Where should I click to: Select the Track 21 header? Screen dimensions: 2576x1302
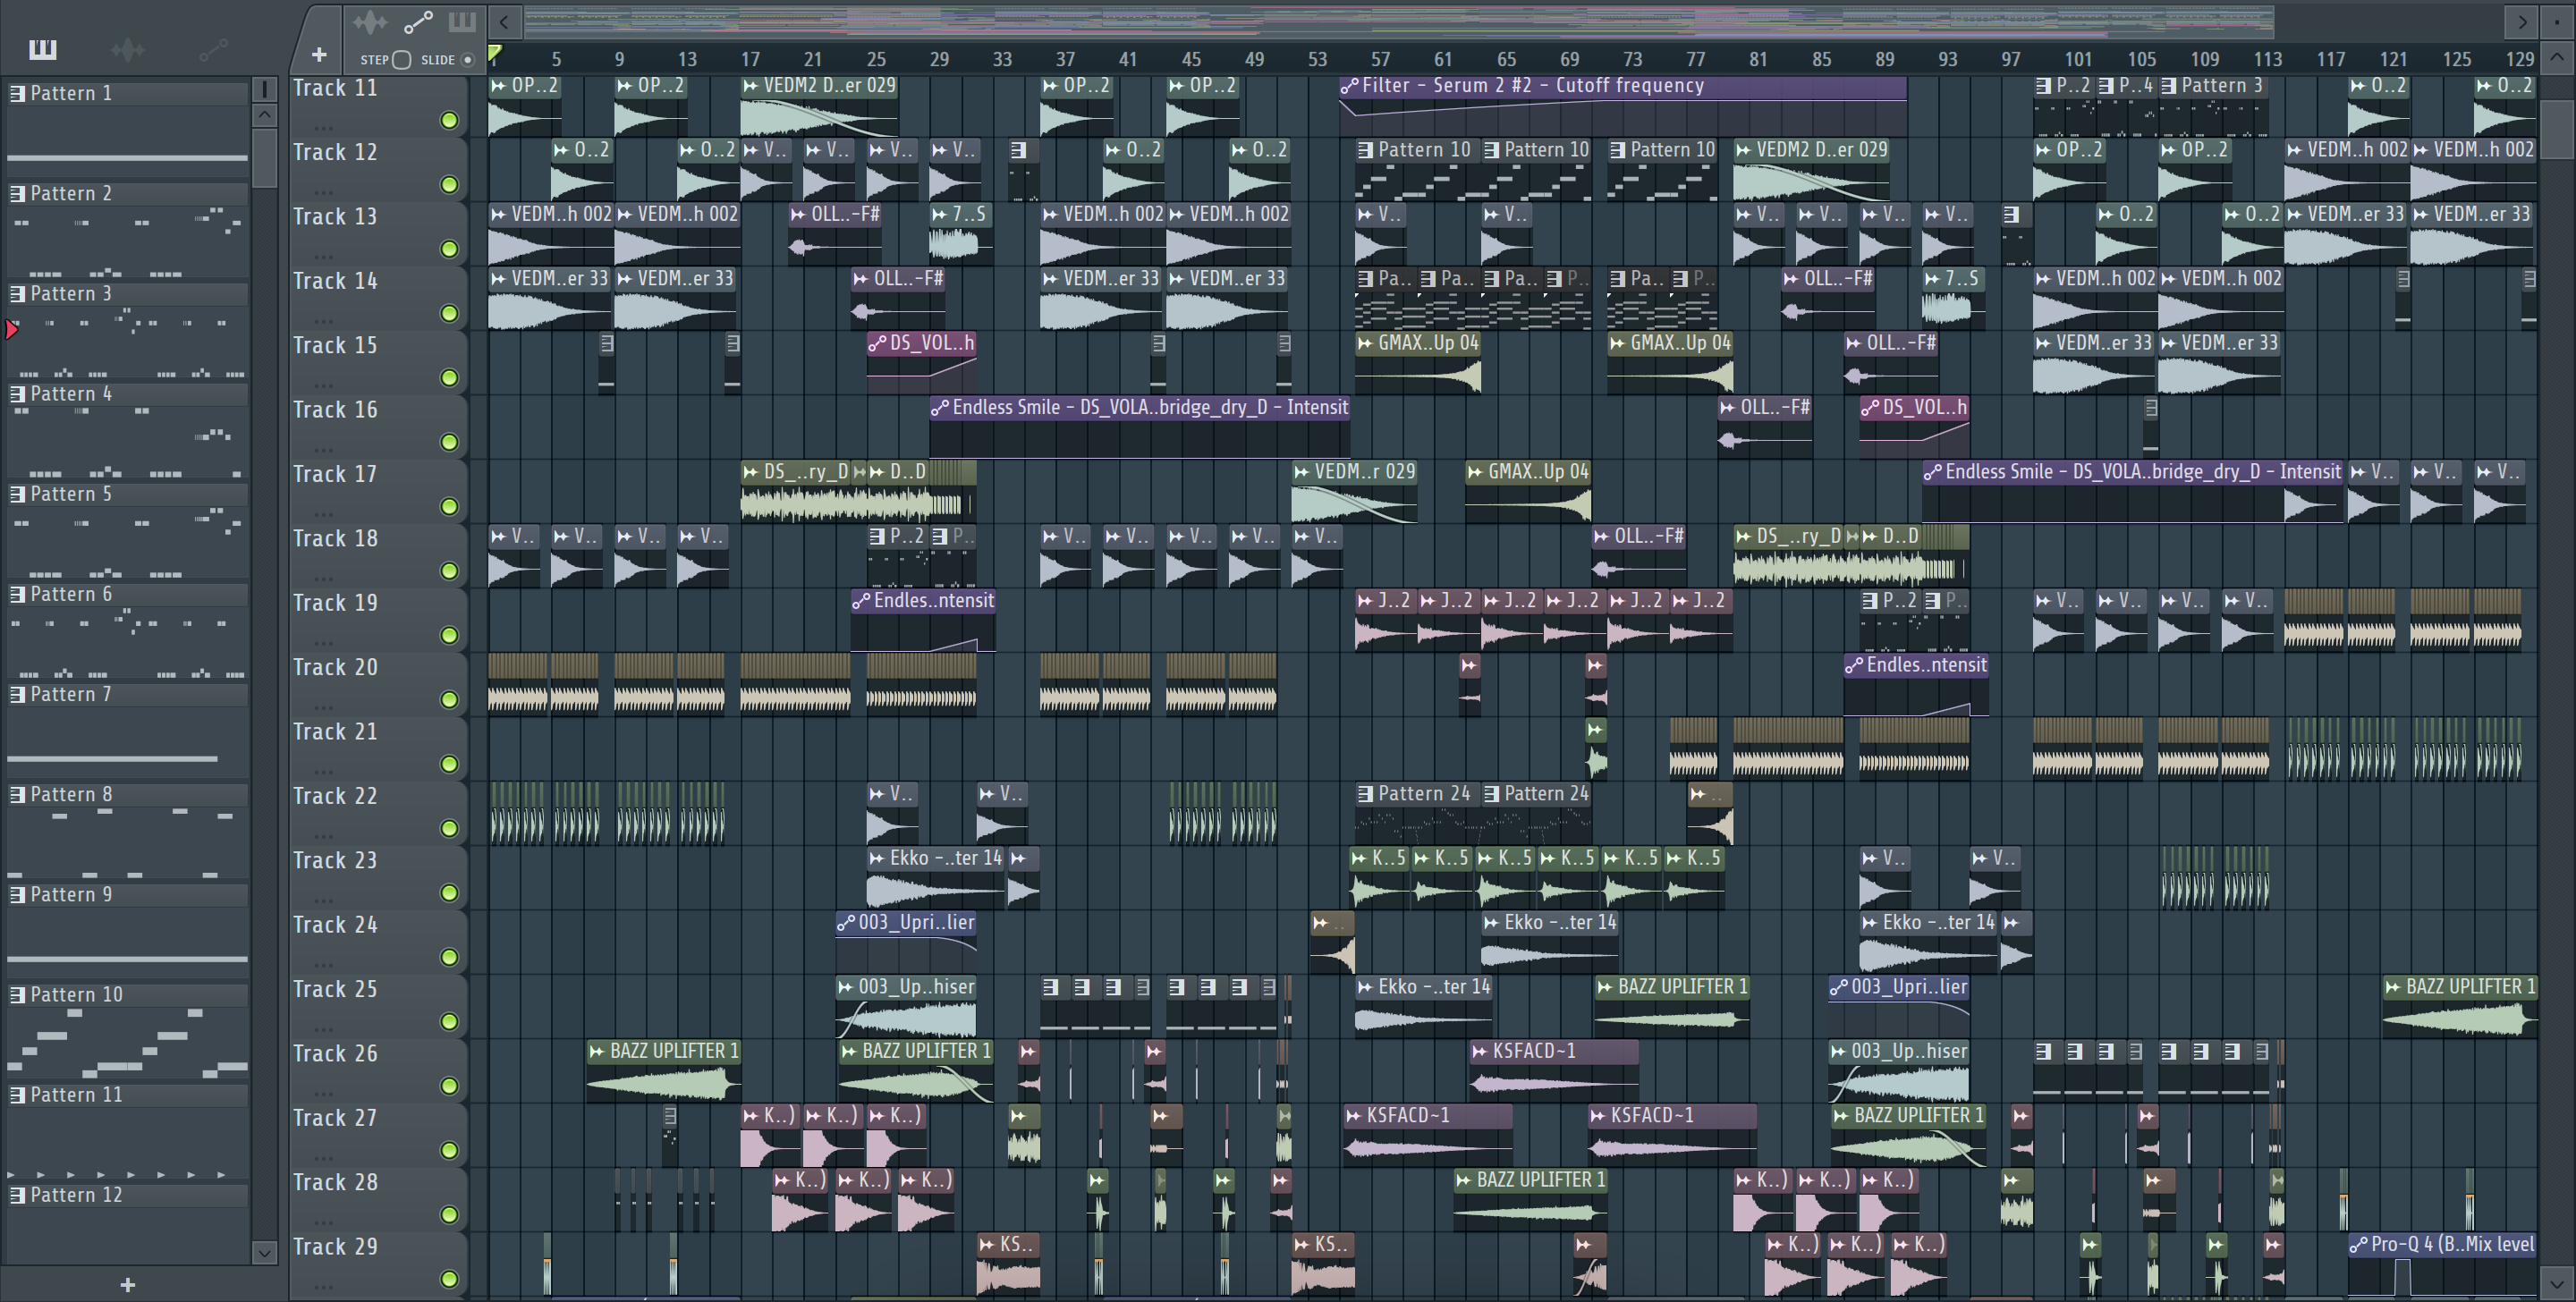378,750
